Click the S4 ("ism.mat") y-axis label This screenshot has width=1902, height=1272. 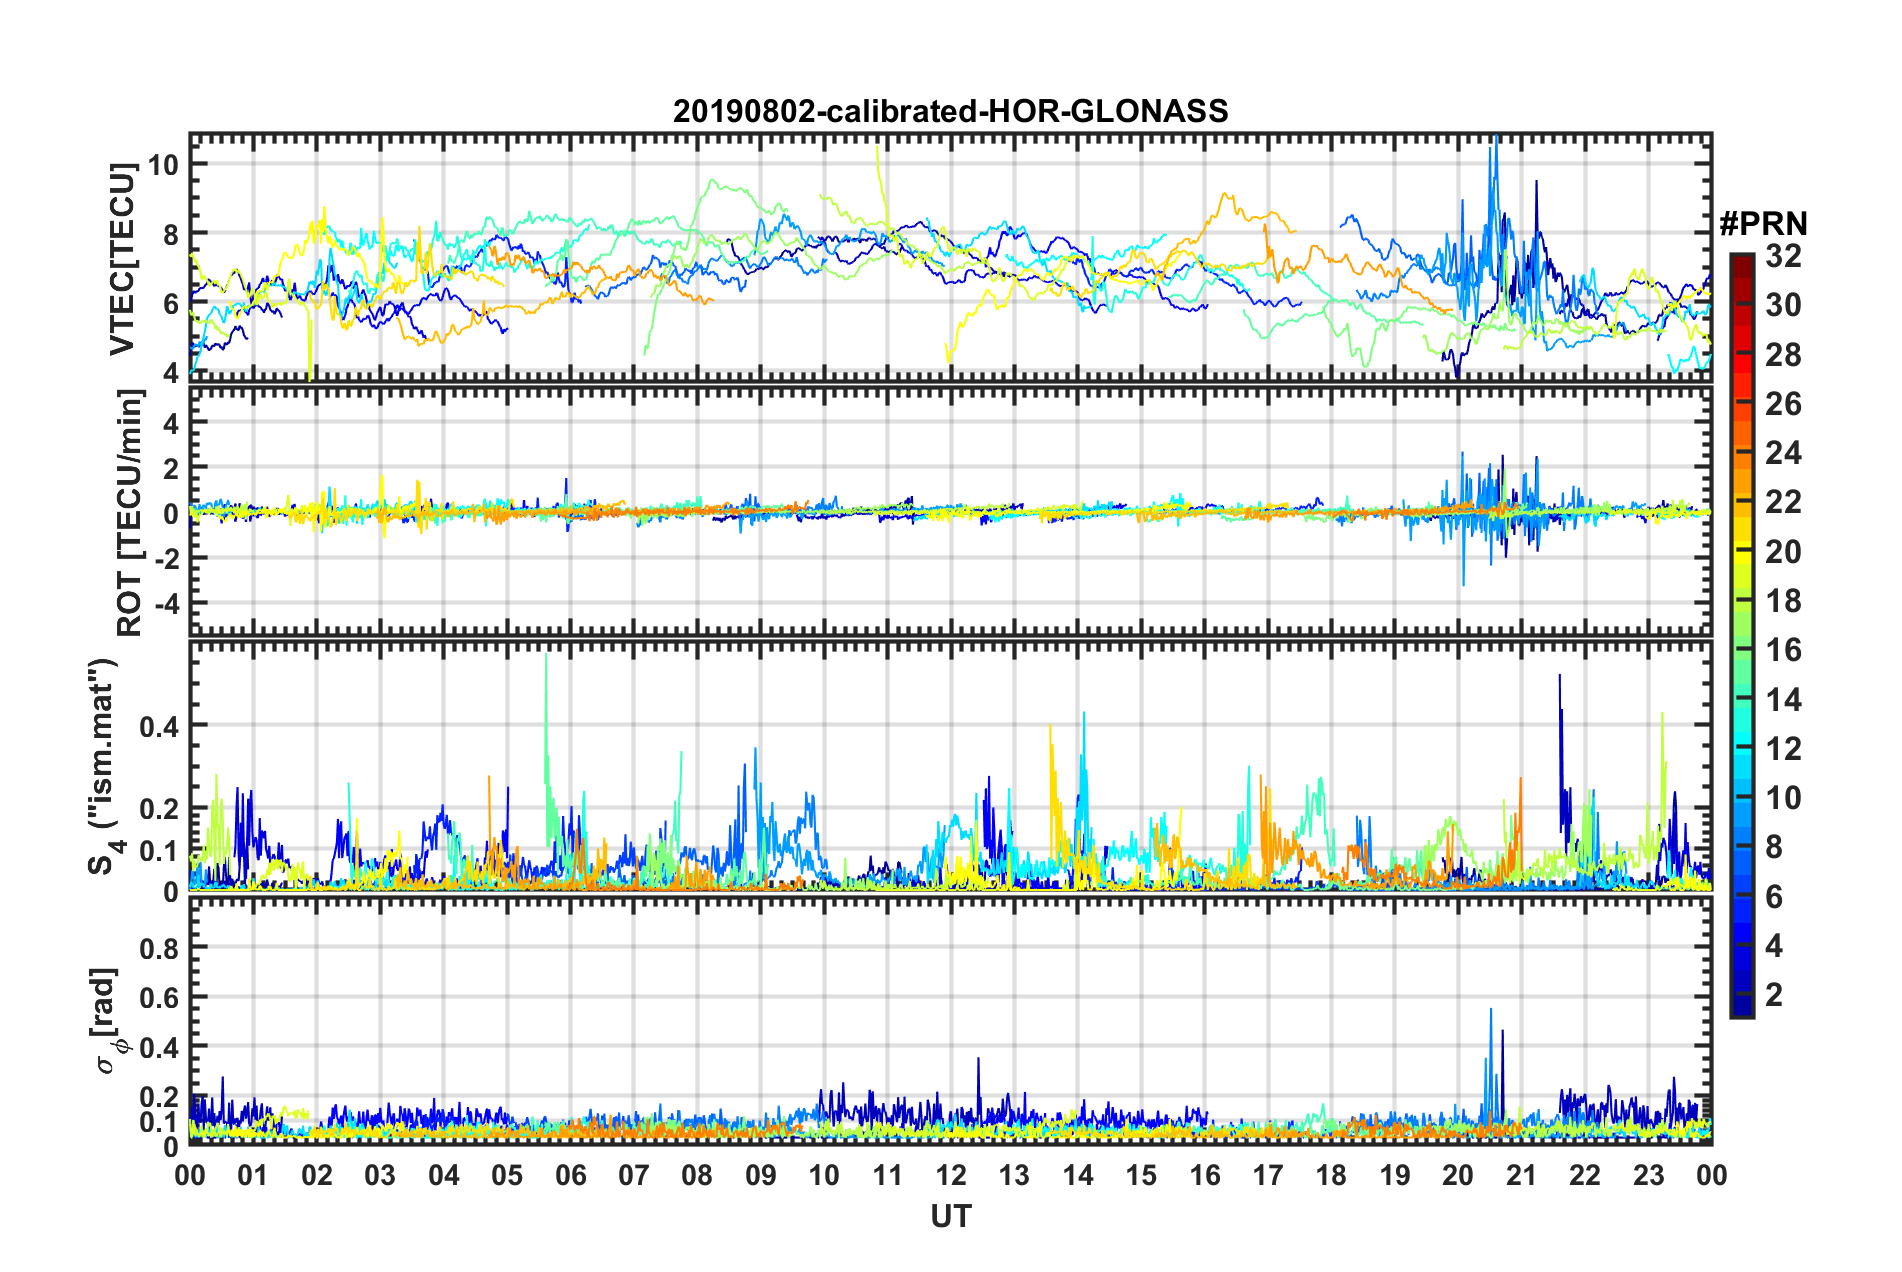coord(106,767)
